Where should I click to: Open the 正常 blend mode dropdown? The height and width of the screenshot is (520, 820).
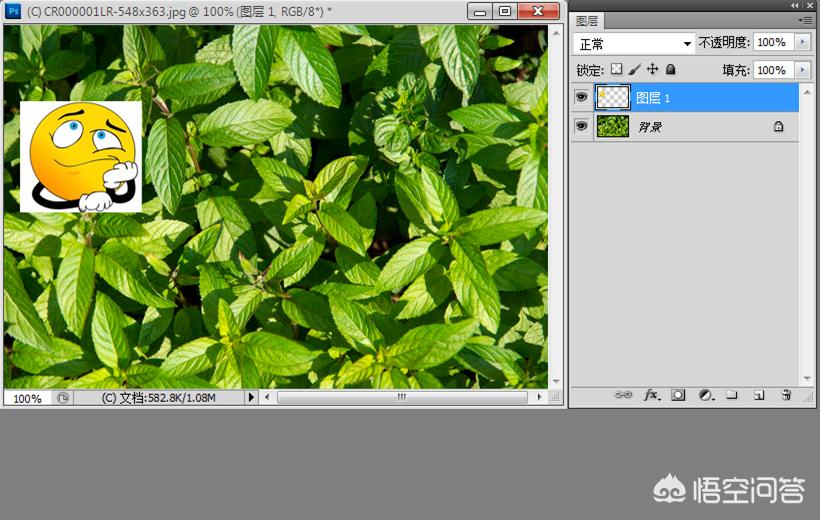634,43
